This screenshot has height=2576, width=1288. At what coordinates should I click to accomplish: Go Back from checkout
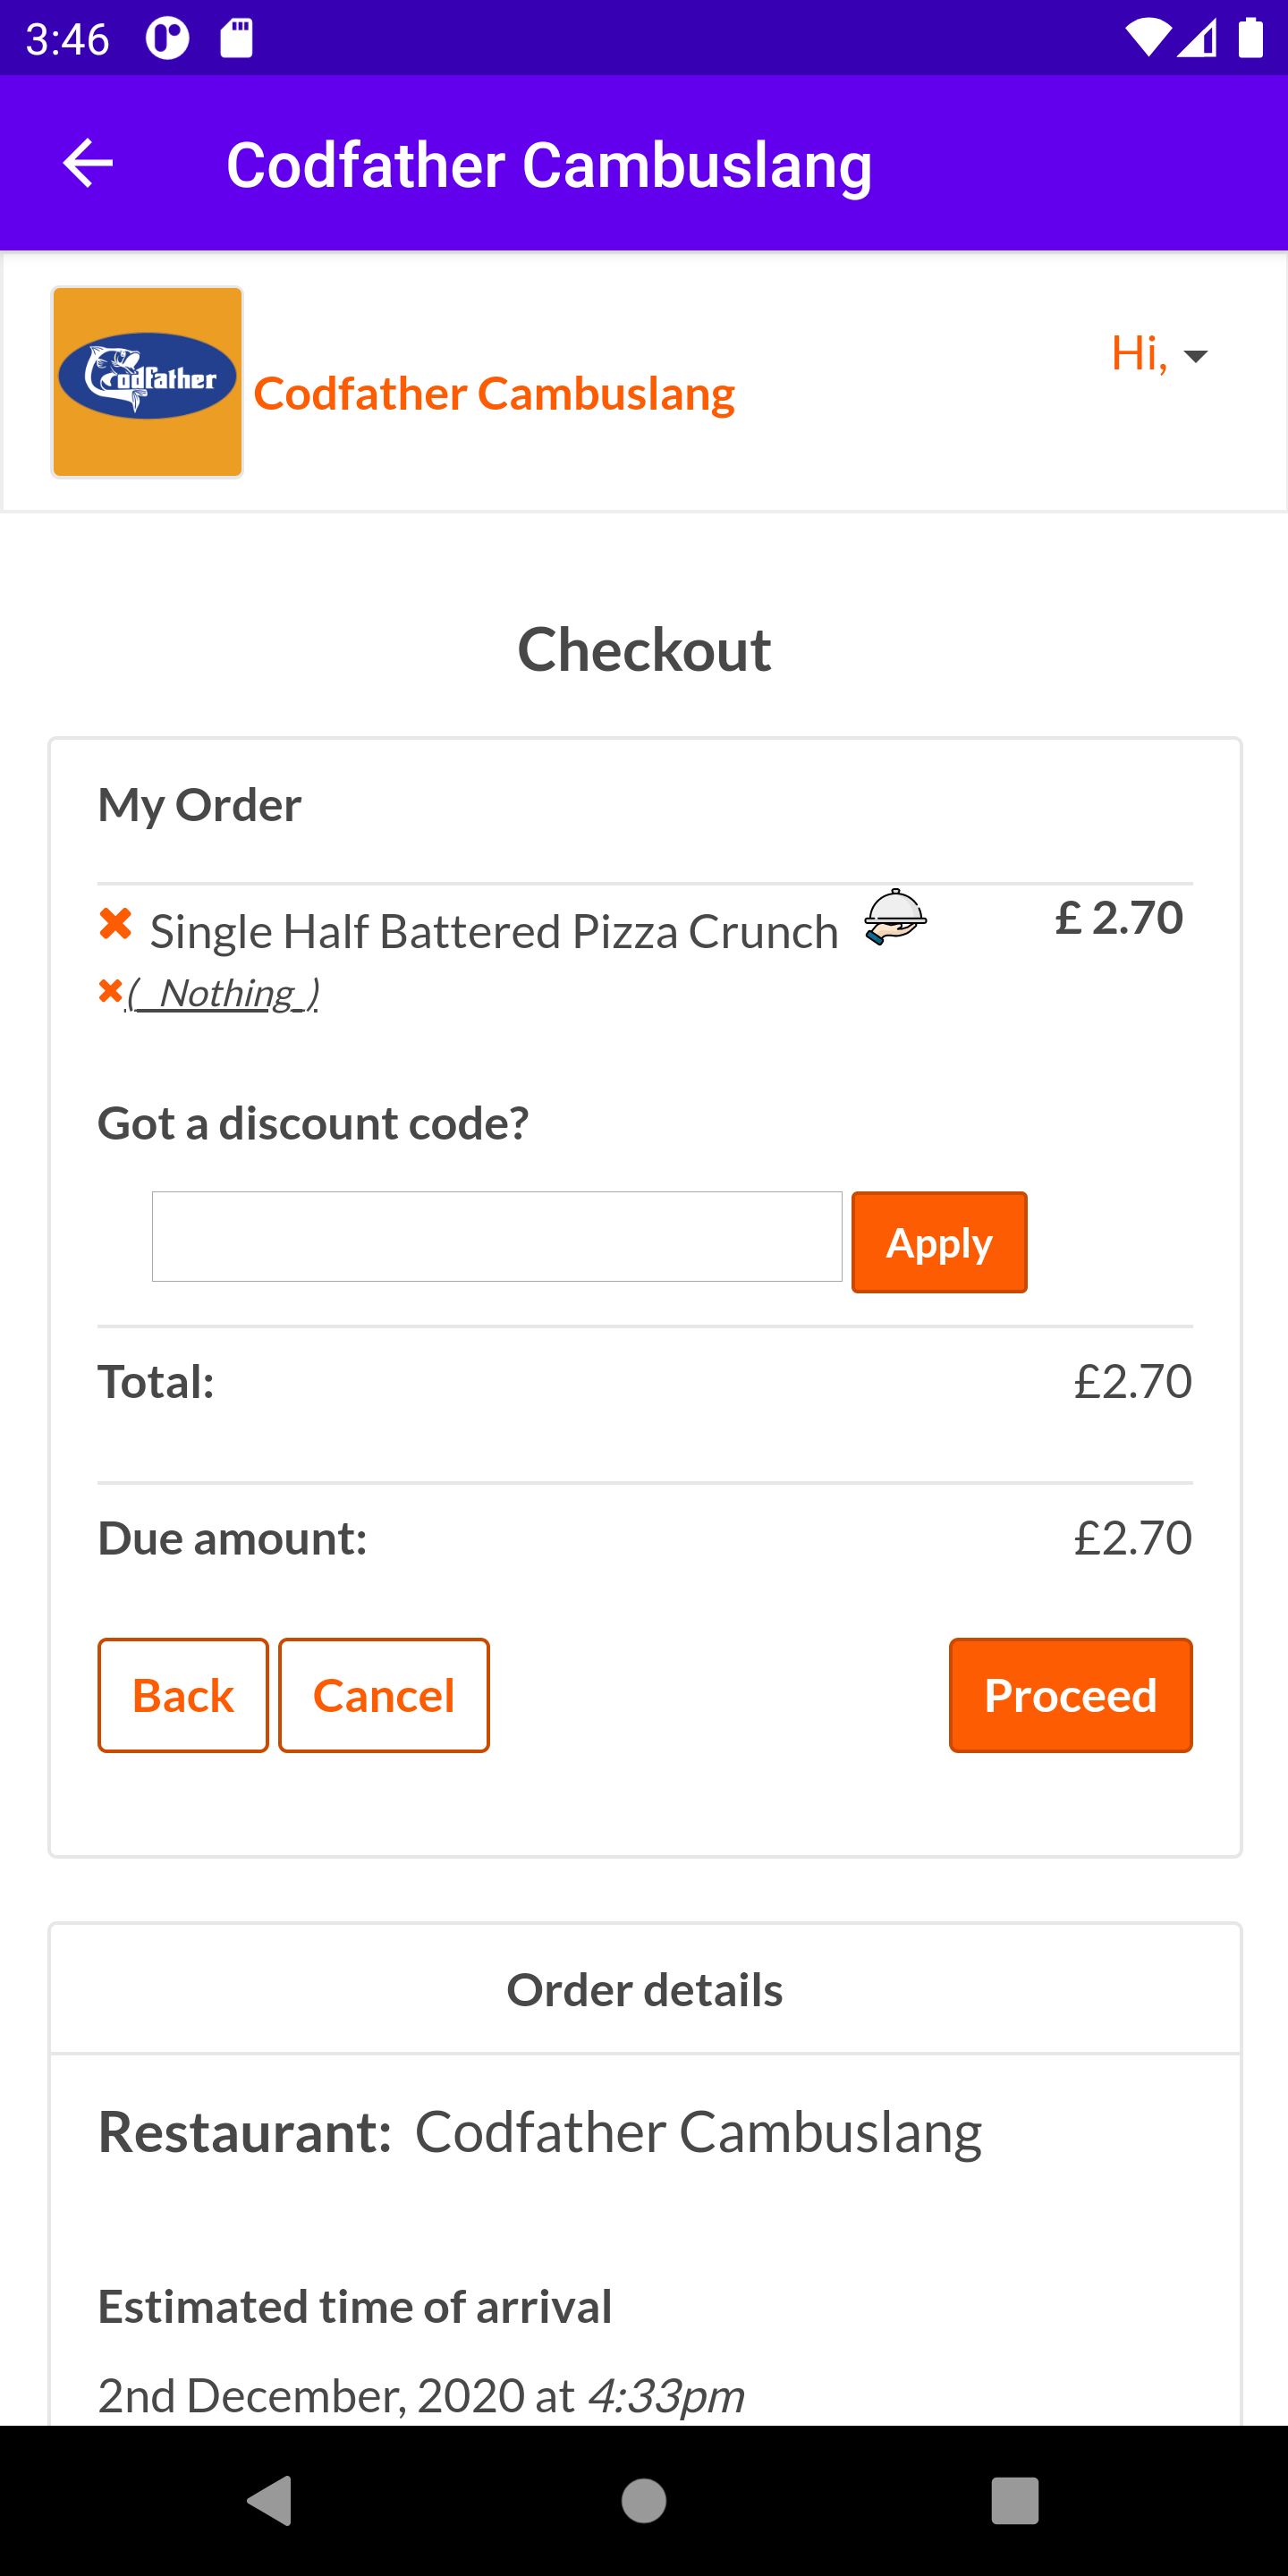183,1695
